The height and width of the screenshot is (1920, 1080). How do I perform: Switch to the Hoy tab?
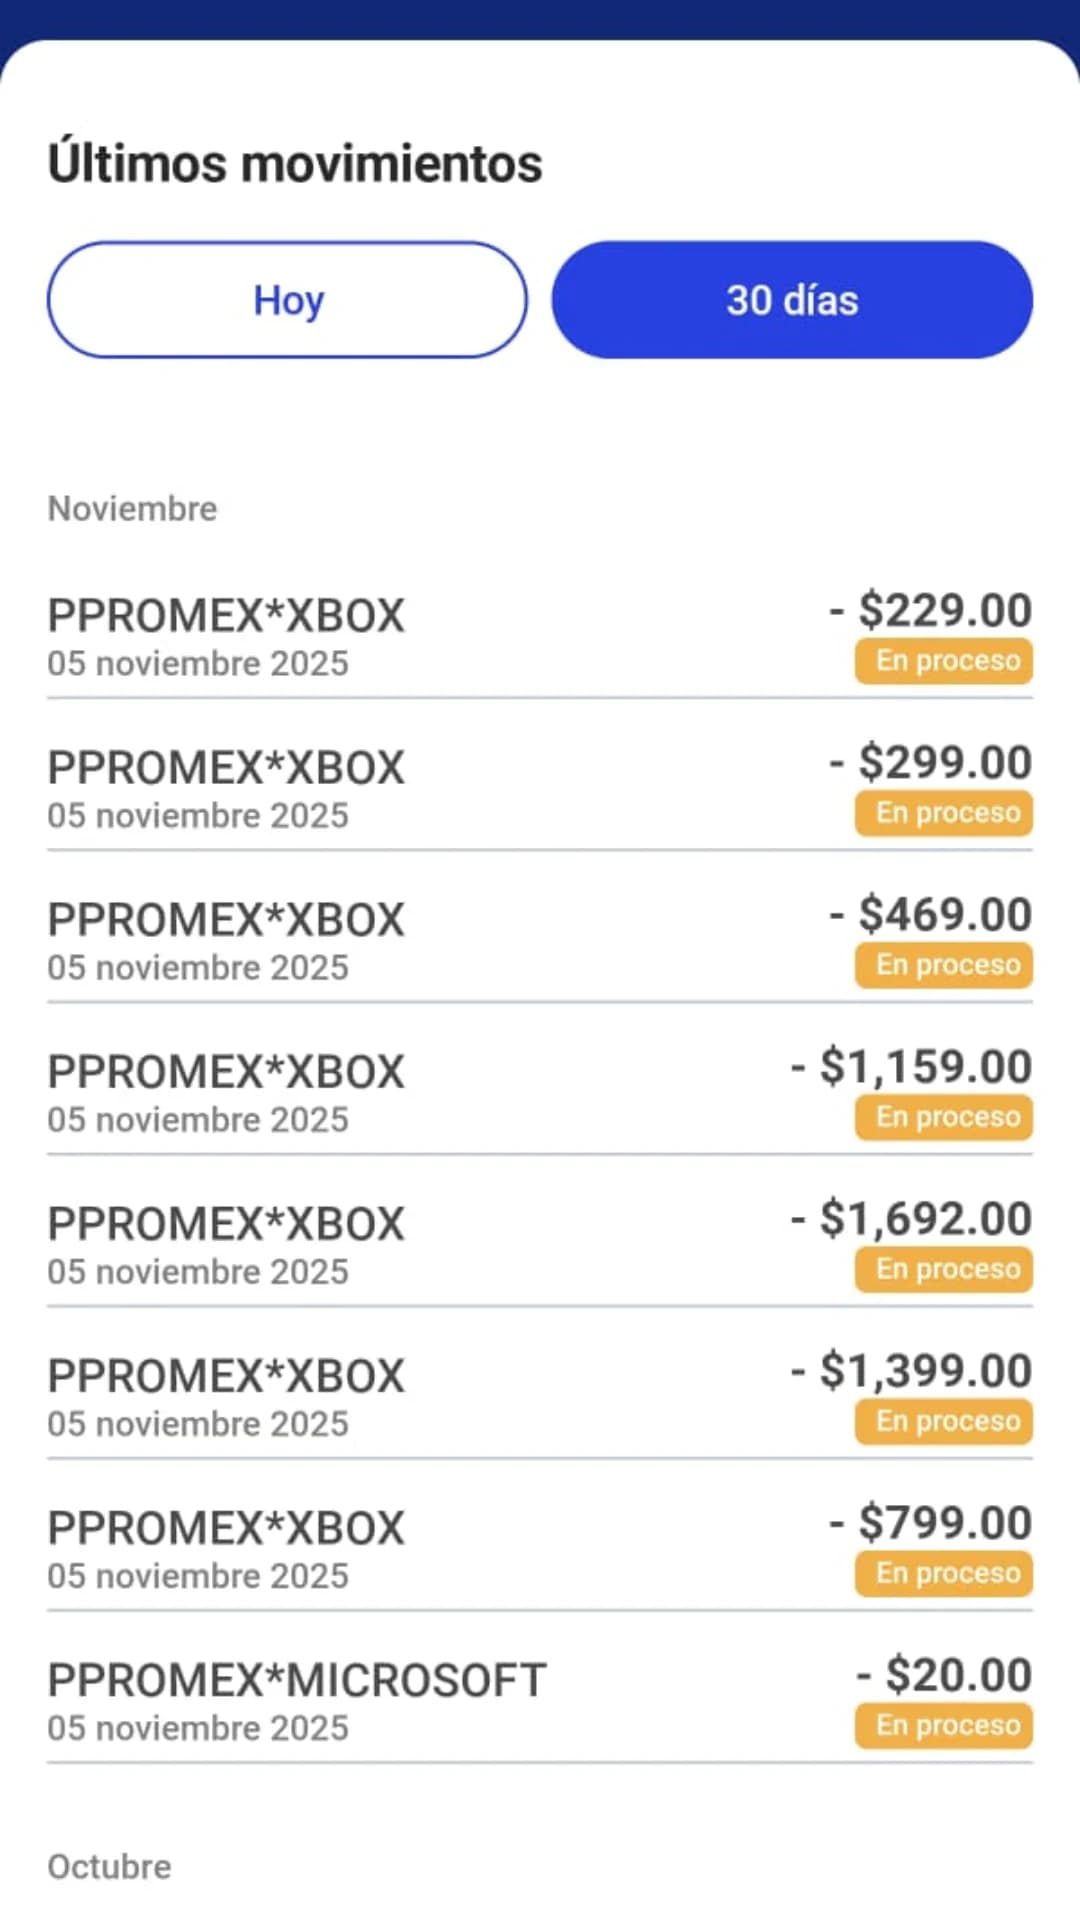(x=287, y=300)
